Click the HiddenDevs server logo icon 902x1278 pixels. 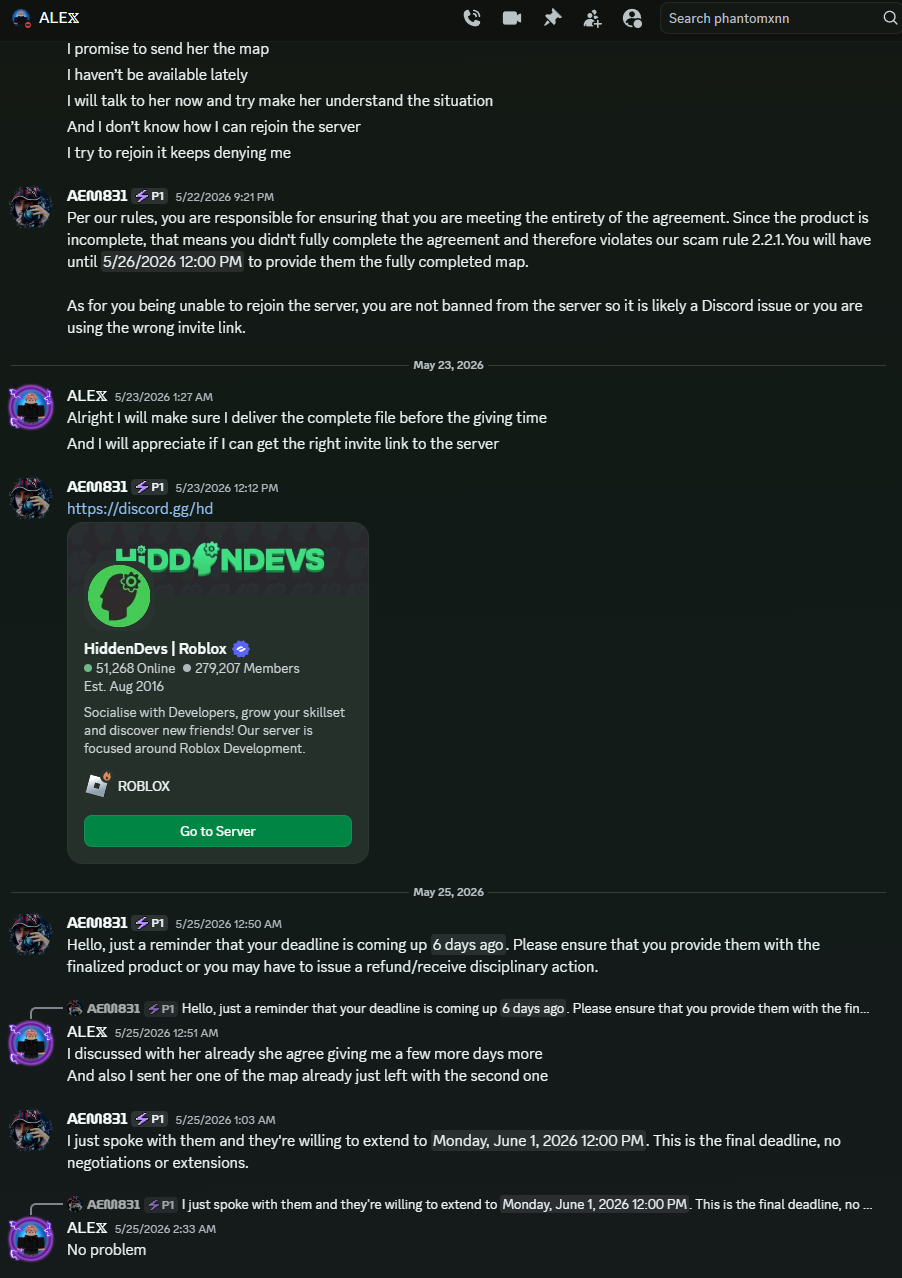(x=119, y=595)
